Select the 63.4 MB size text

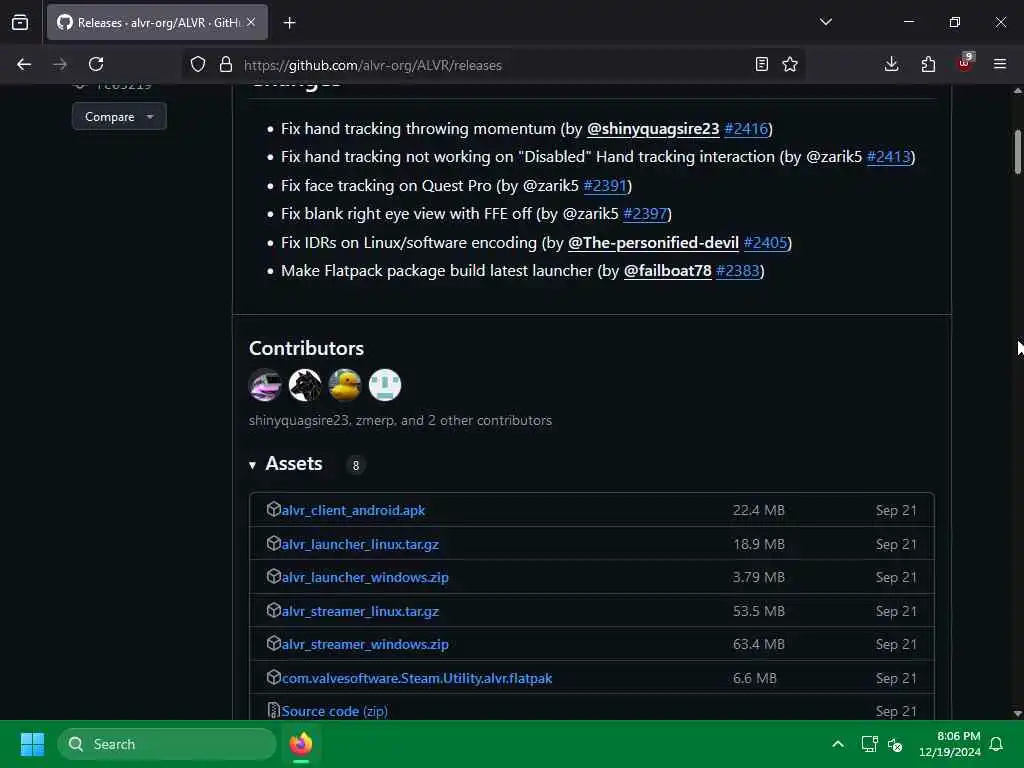[x=758, y=644]
